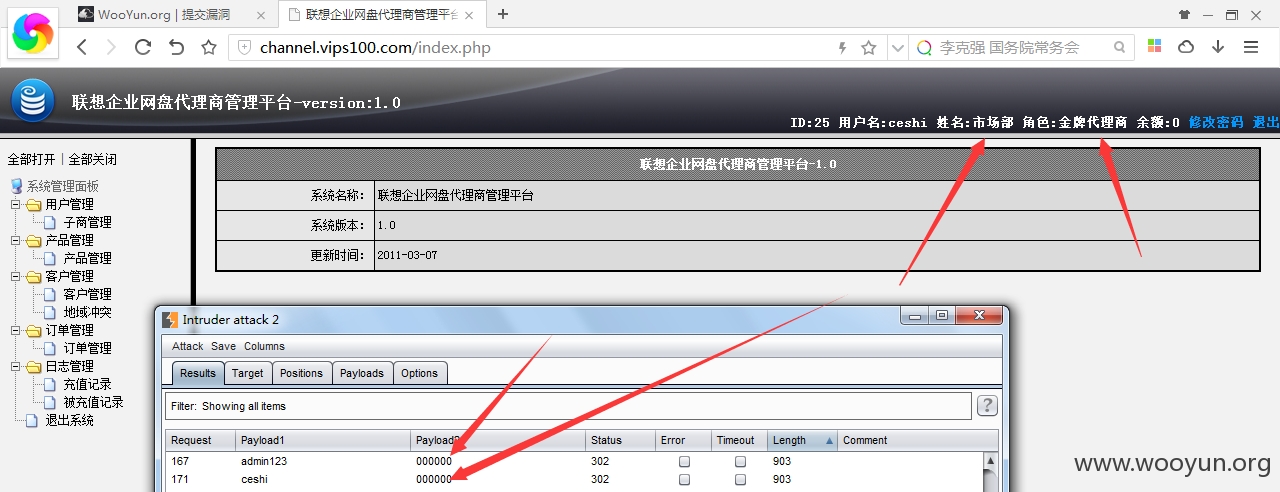
Task: Collapse the 订单管理 folder node toggle
Action: [x=16, y=330]
